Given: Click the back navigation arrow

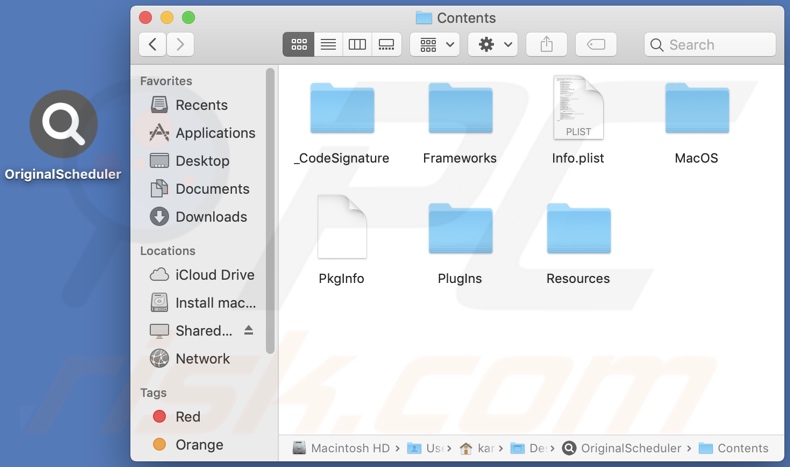Looking at the screenshot, I should [152, 44].
